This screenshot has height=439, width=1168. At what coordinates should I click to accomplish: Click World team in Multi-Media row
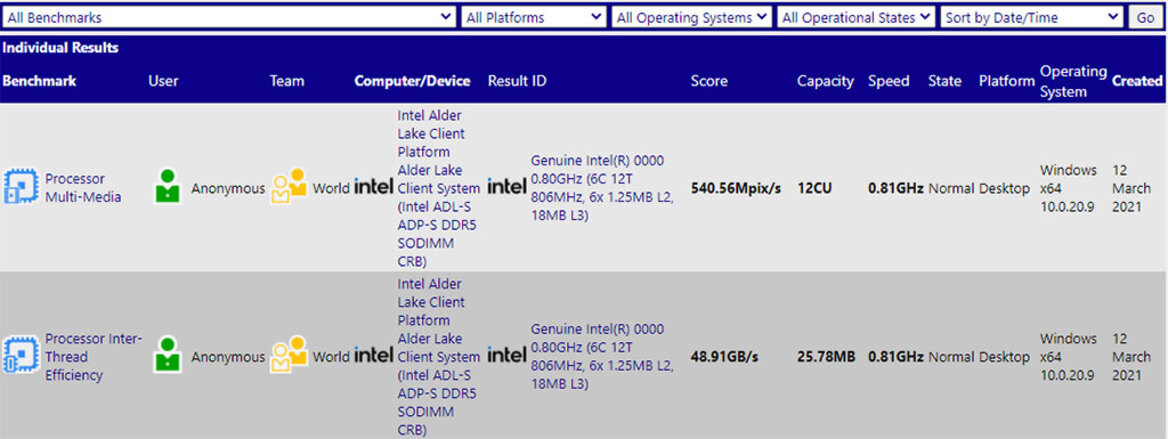tap(331, 189)
